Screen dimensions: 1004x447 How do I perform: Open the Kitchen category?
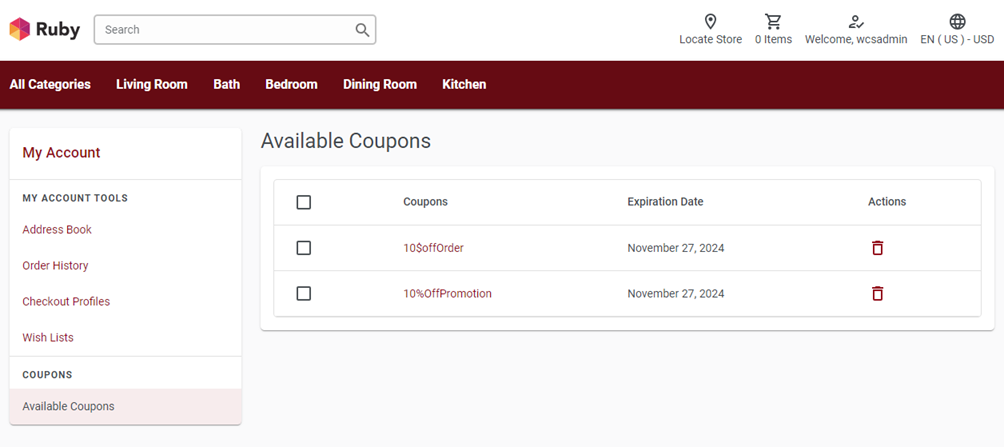point(464,85)
